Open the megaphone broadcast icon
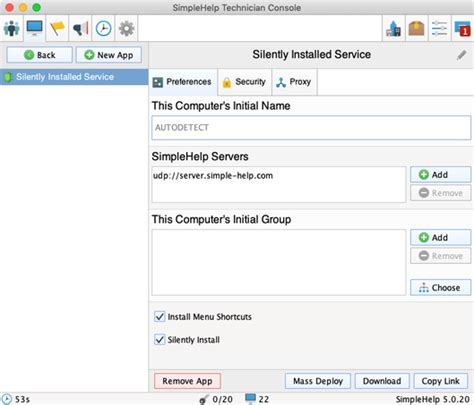This screenshot has width=474, height=405. 80,28
